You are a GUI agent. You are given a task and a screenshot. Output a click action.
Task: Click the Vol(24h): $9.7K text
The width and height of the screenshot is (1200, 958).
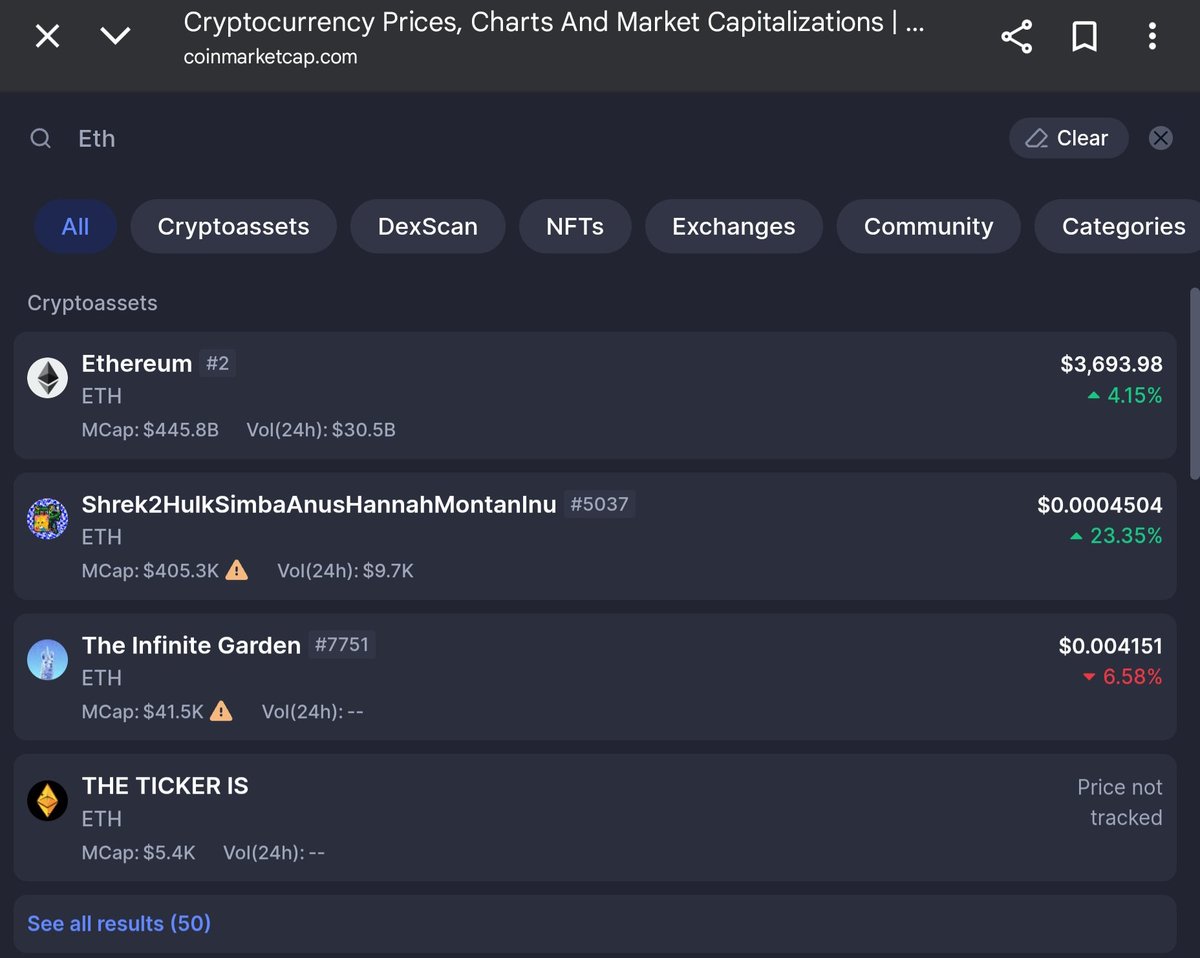tap(345, 571)
